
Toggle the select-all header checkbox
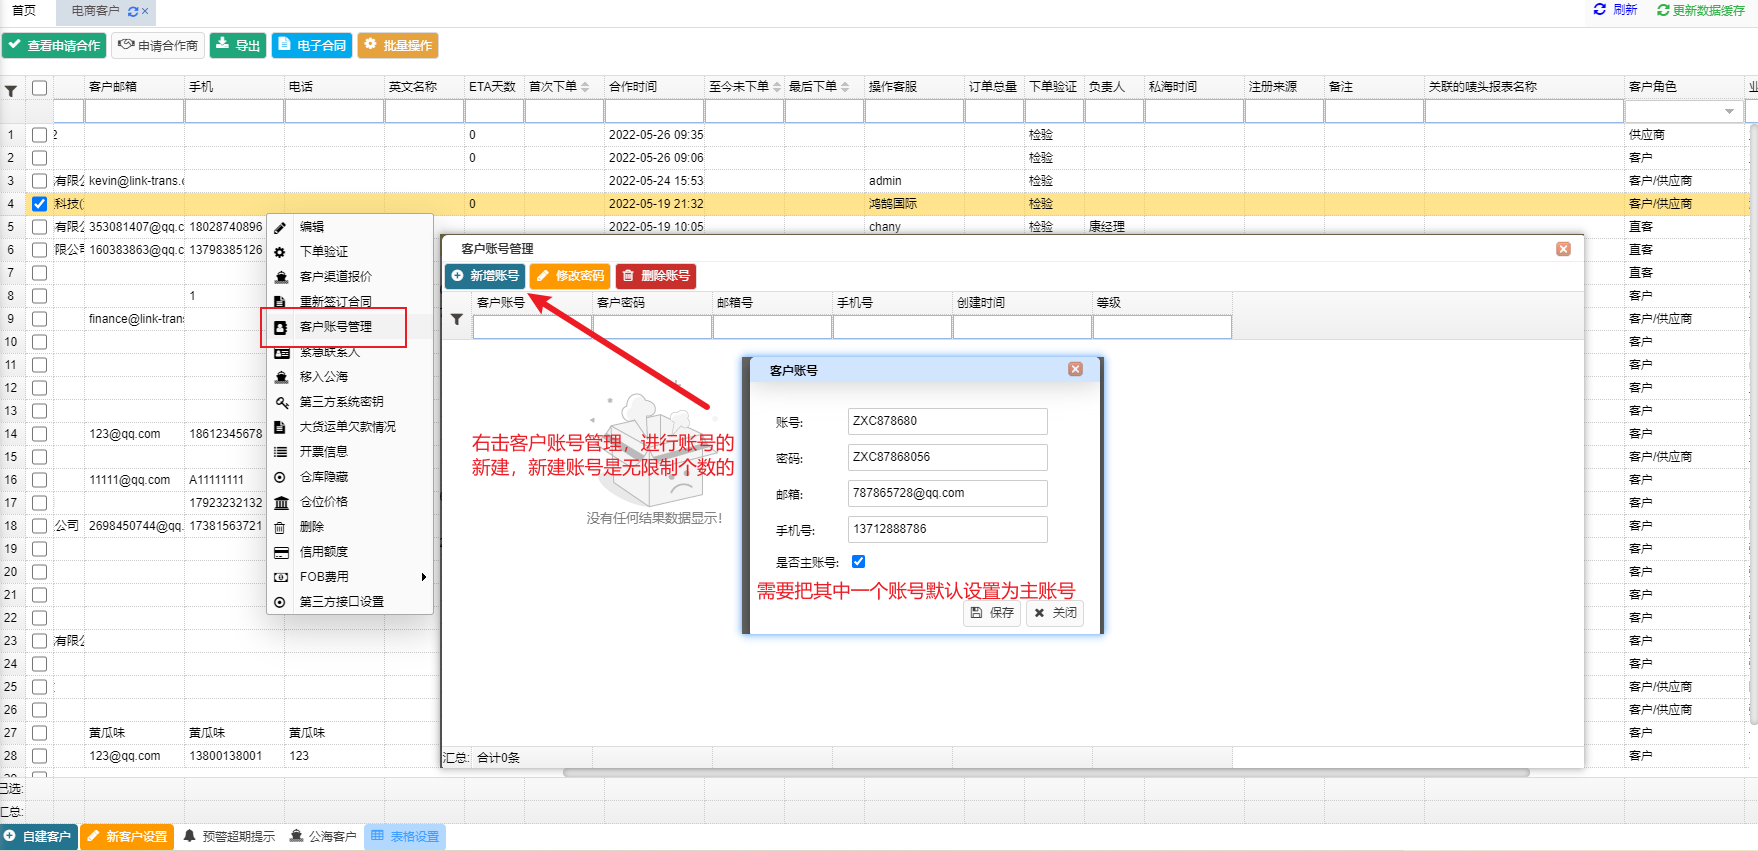(x=39, y=88)
